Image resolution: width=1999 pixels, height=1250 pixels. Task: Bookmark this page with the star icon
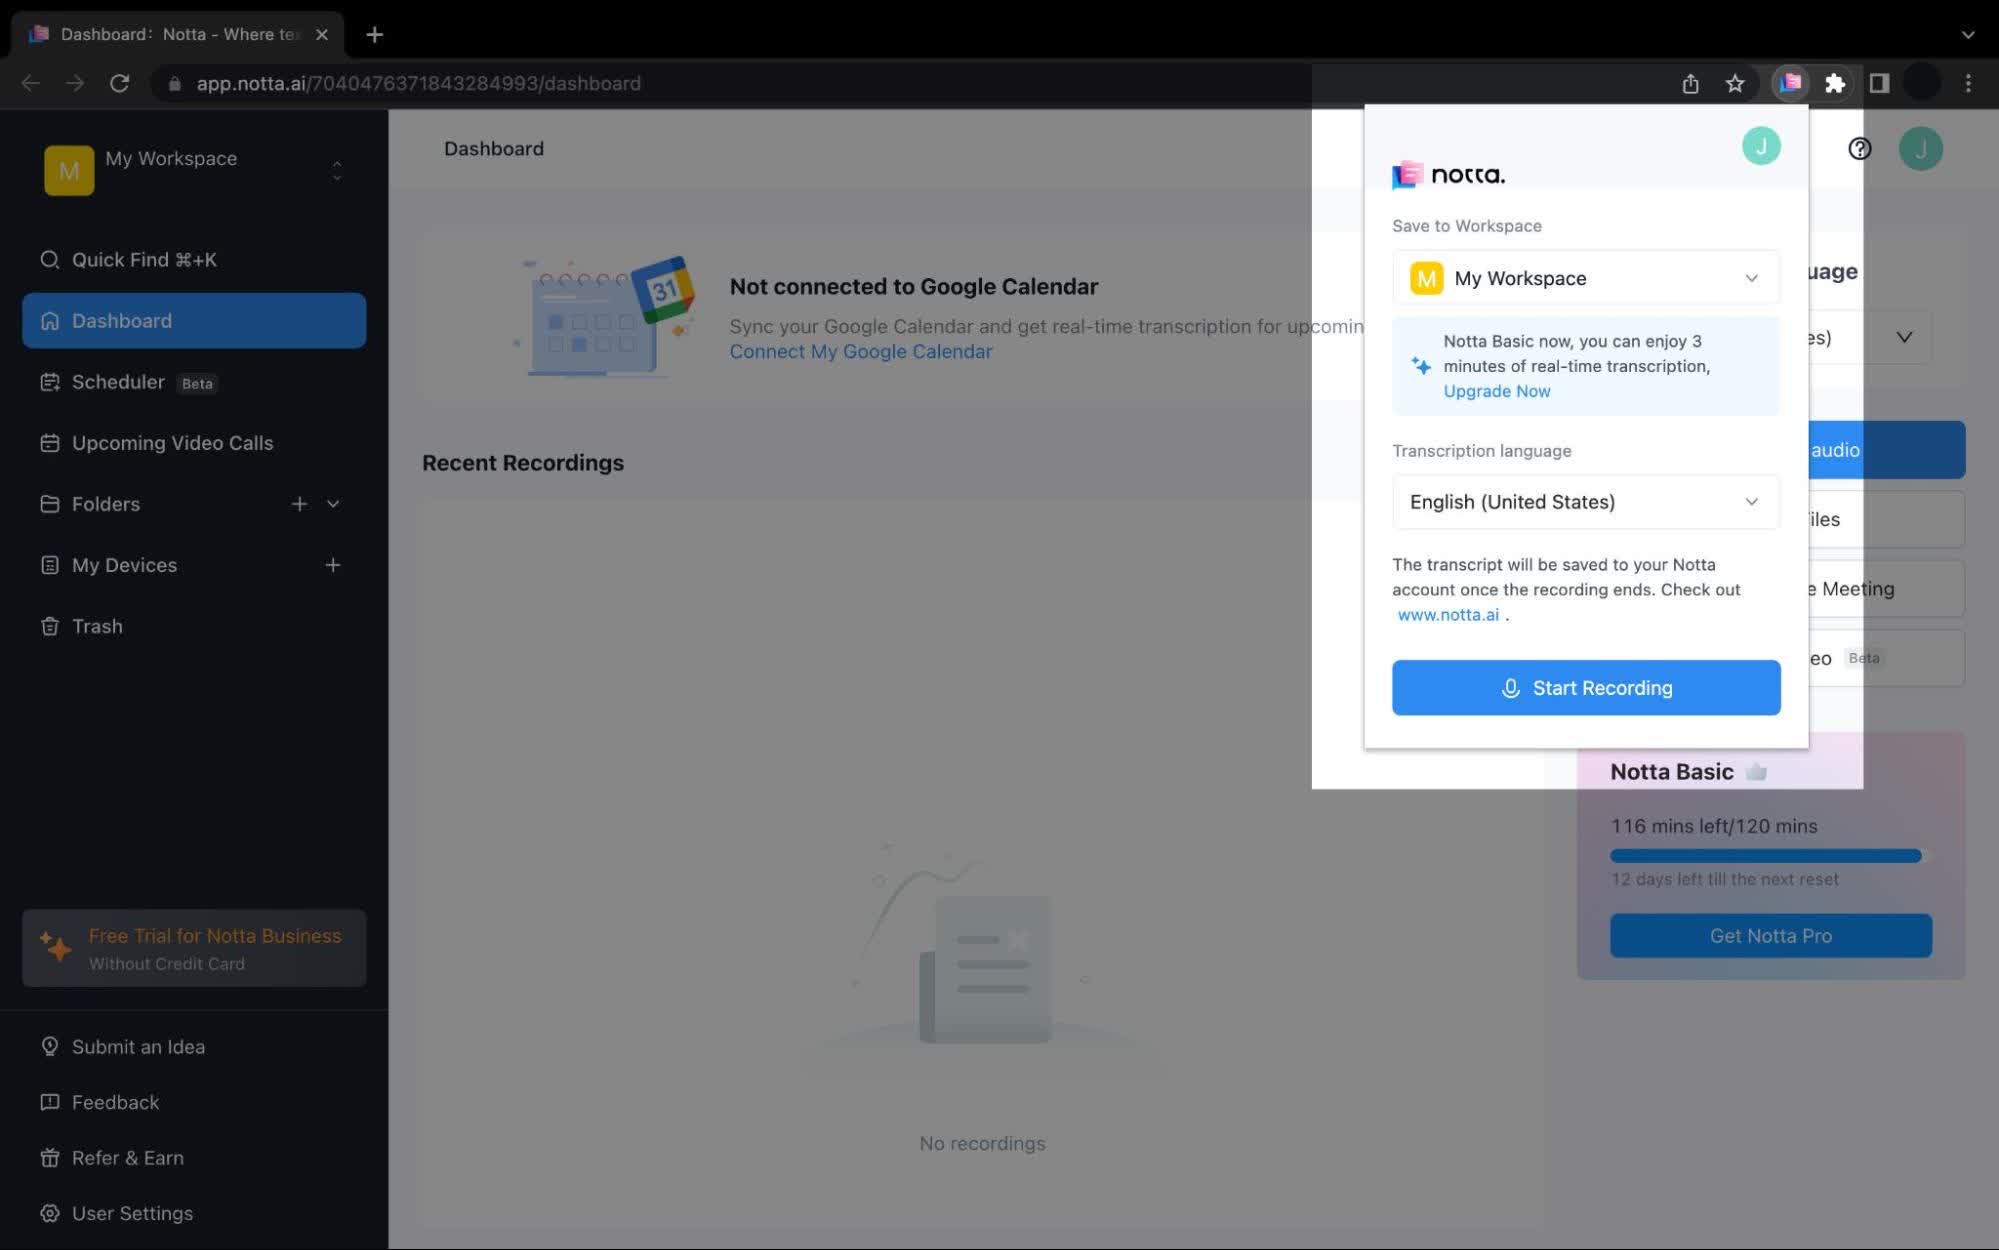pos(1735,83)
